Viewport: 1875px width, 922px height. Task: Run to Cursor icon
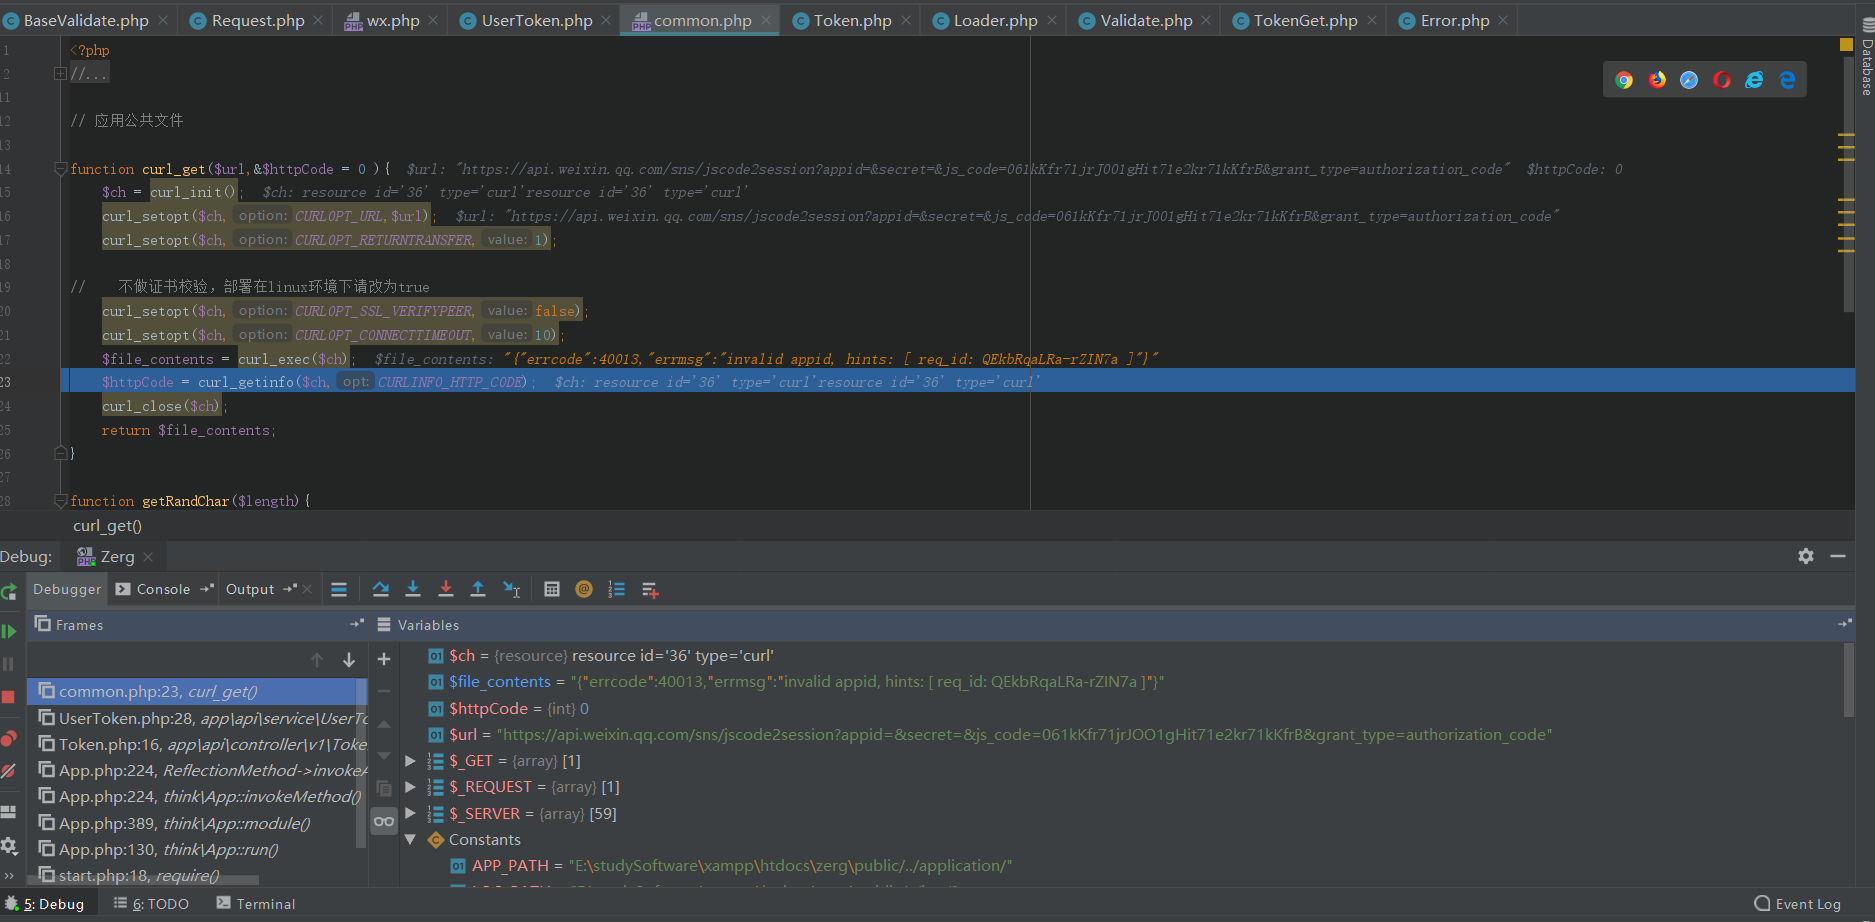click(x=512, y=590)
